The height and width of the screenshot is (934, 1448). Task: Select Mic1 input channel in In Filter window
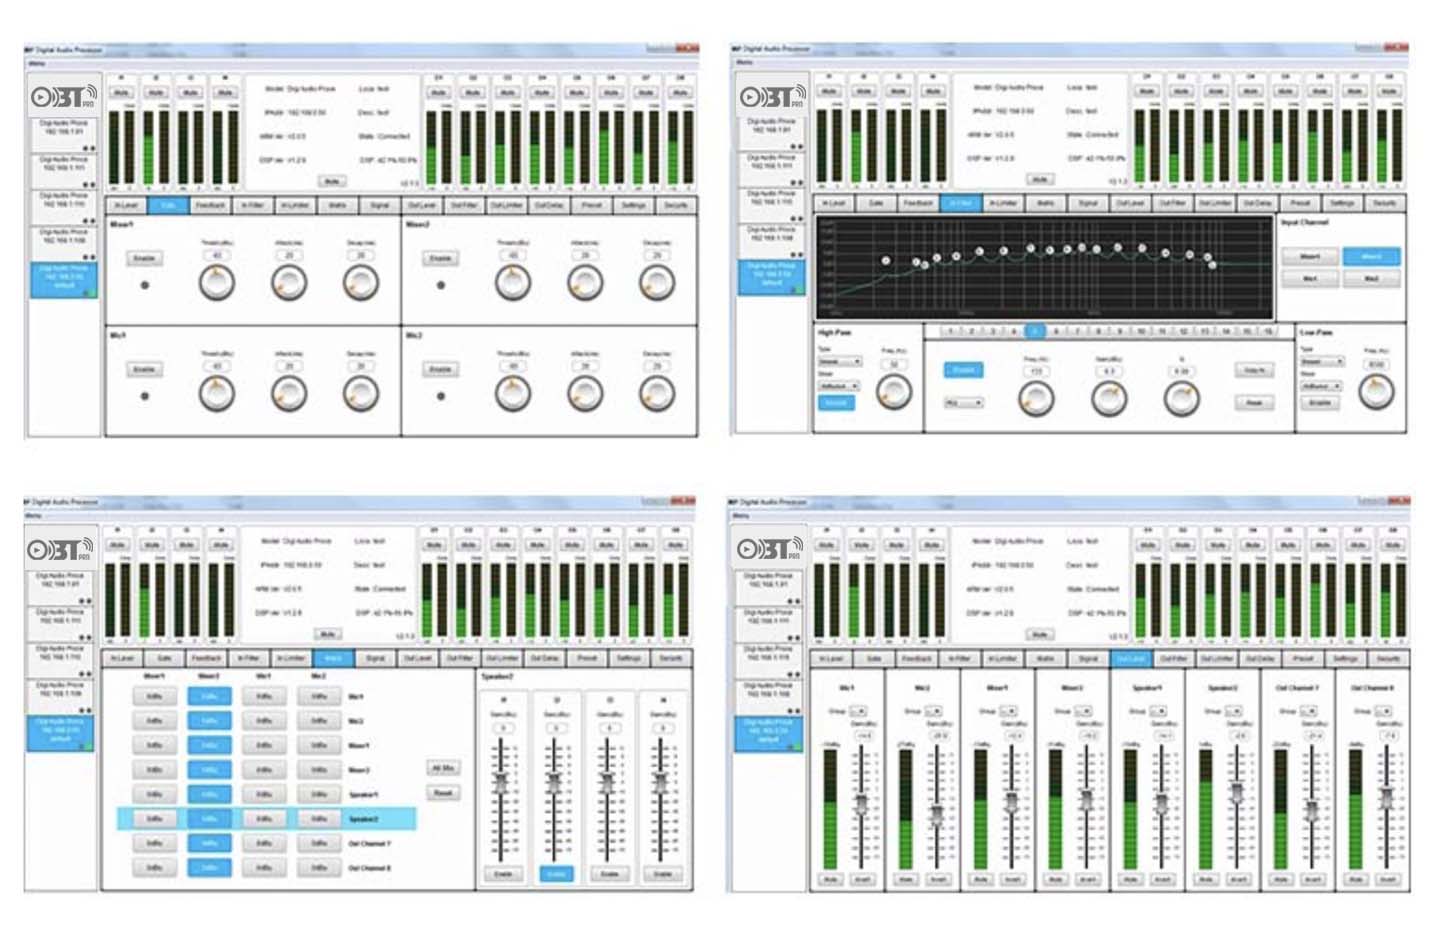coord(1310,279)
